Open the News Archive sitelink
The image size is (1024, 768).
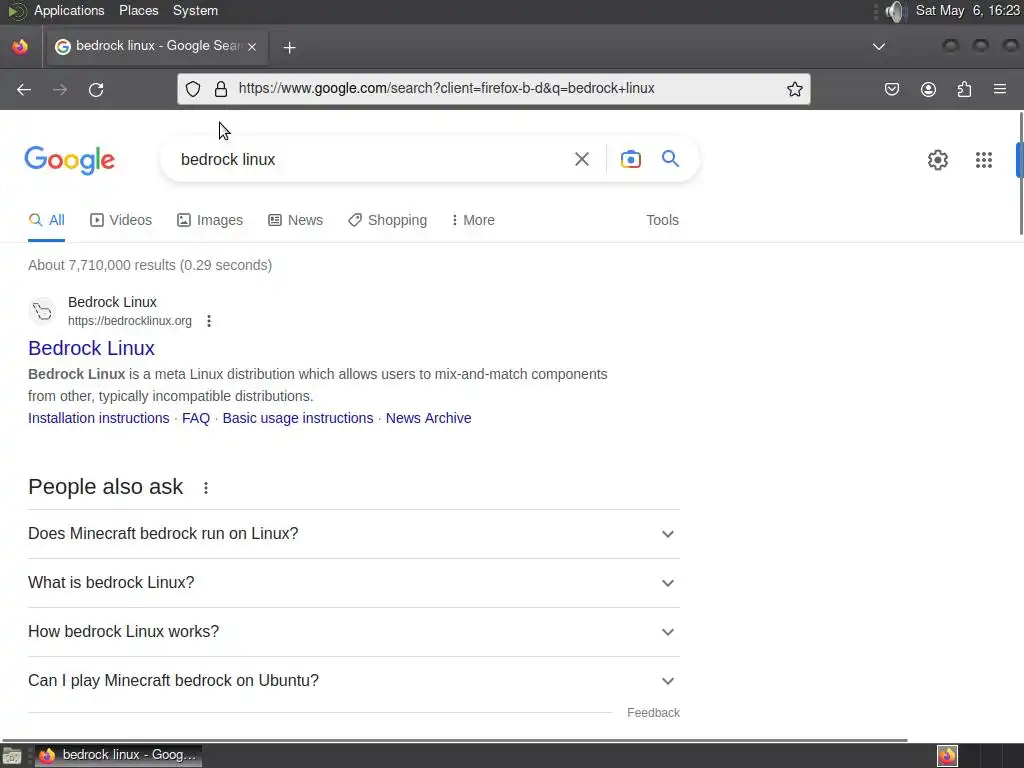tap(428, 418)
